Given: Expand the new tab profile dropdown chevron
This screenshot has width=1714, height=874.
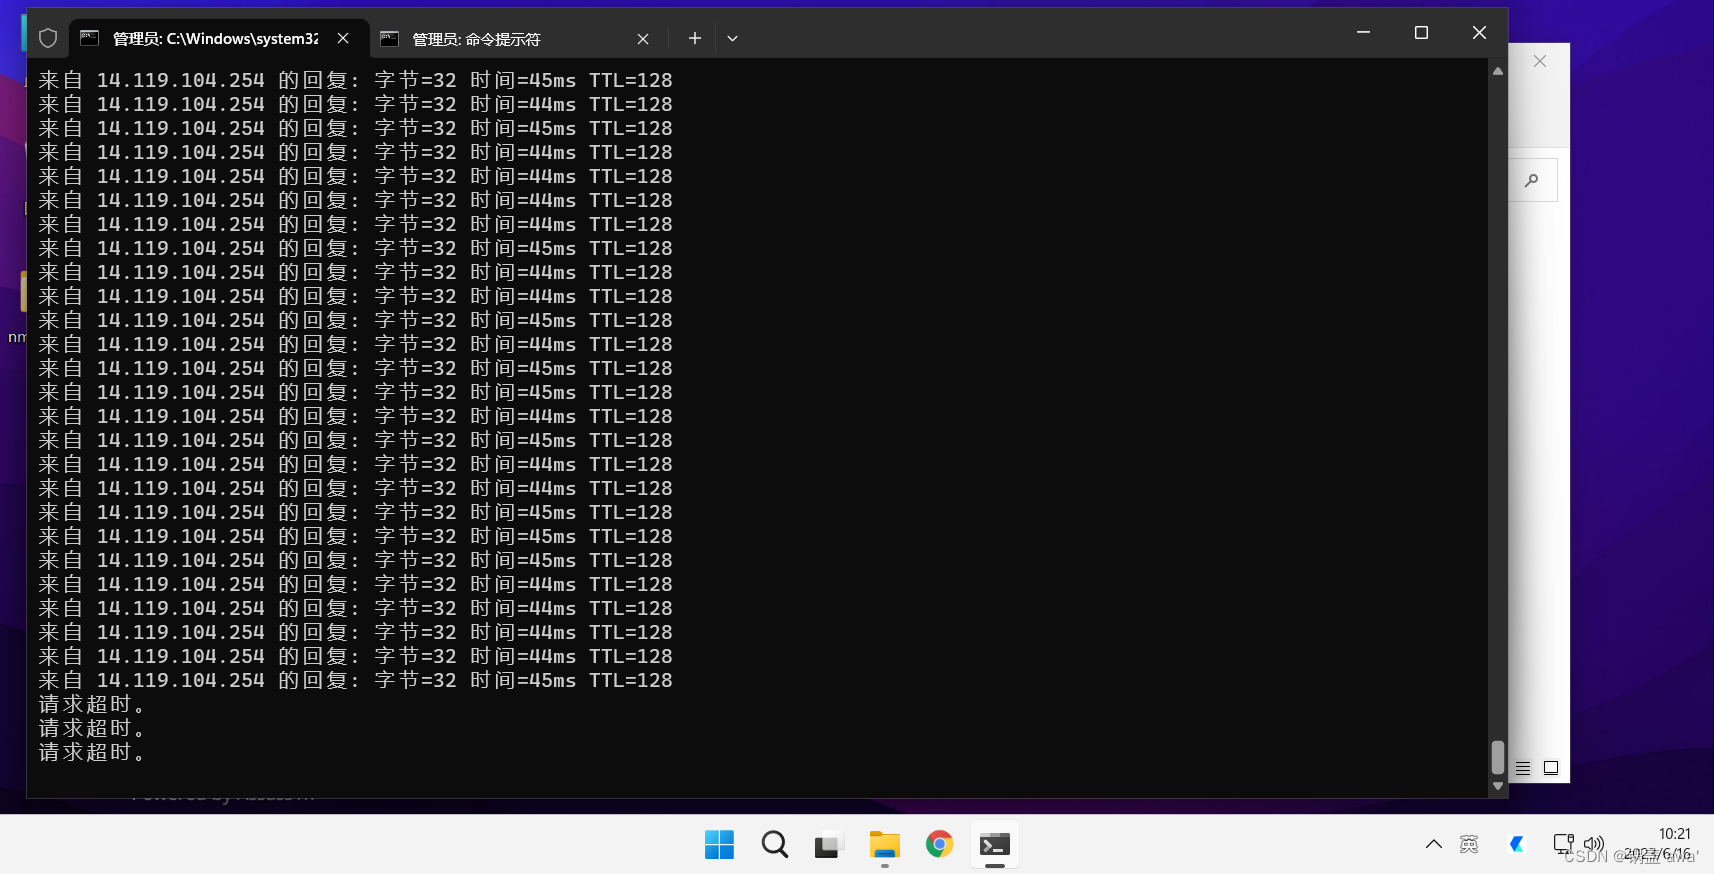Looking at the screenshot, I should [732, 38].
